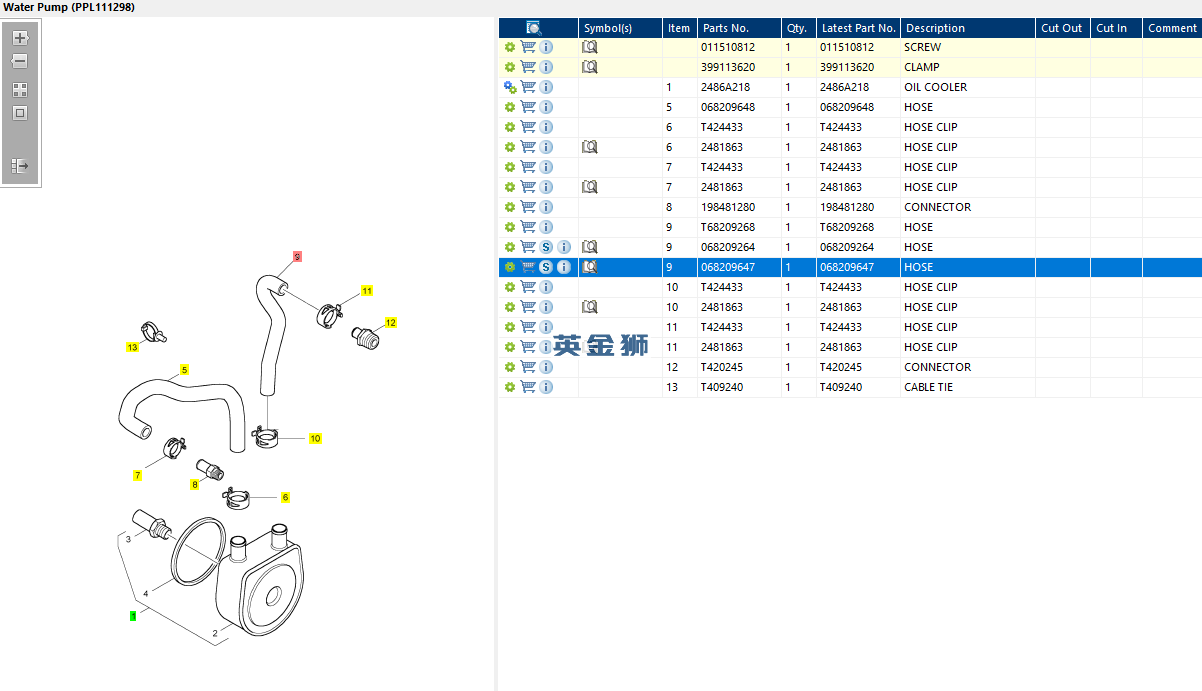Select callout 8 on the diagram
The image size is (1202, 691).
pyautogui.click(x=195, y=485)
